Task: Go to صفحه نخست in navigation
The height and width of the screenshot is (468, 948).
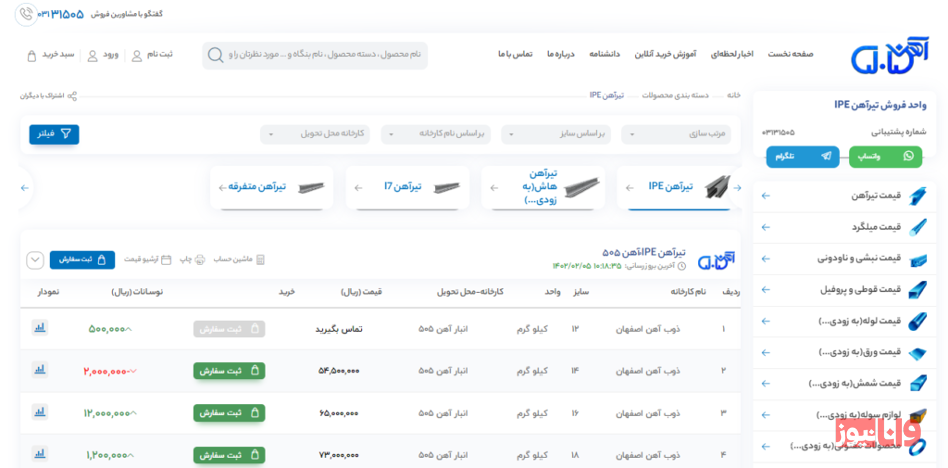Action: point(791,54)
